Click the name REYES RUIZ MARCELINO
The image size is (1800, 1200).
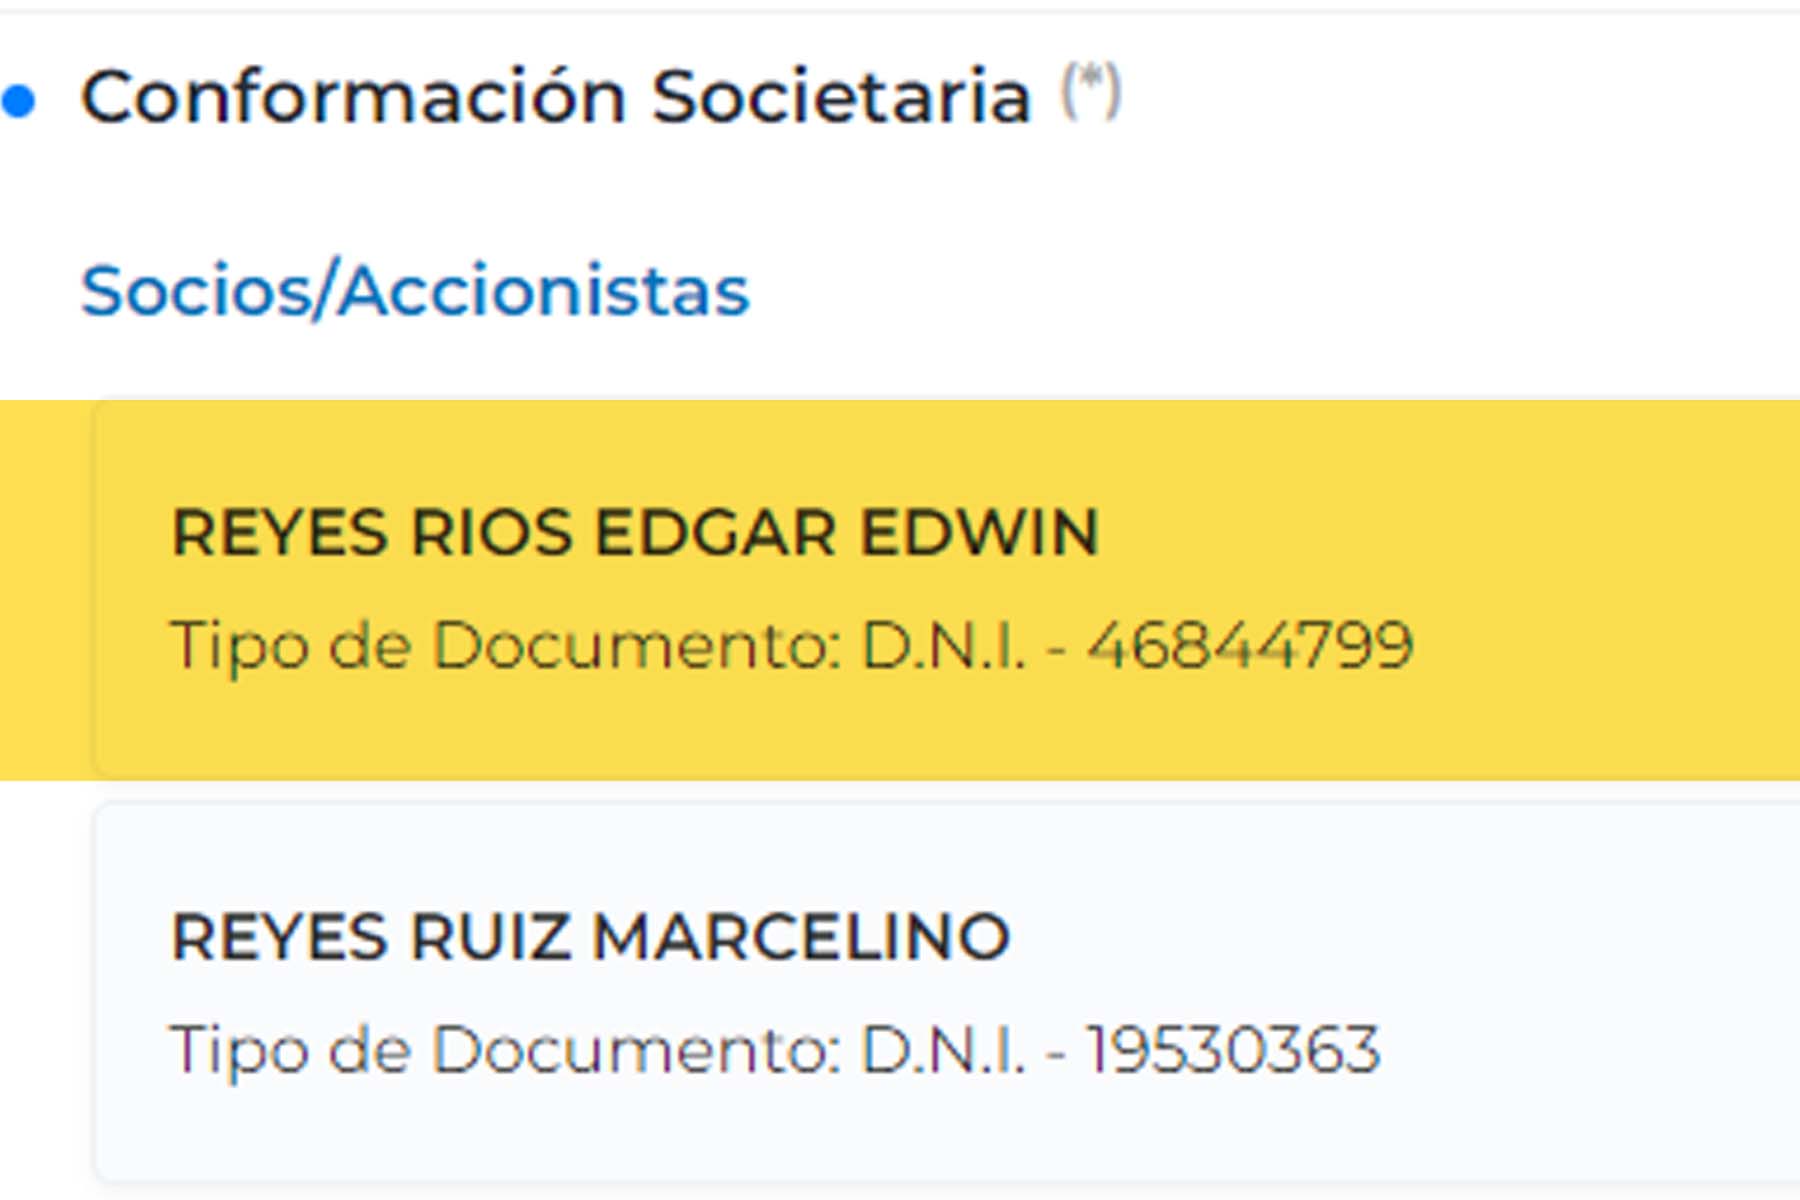tap(590, 938)
